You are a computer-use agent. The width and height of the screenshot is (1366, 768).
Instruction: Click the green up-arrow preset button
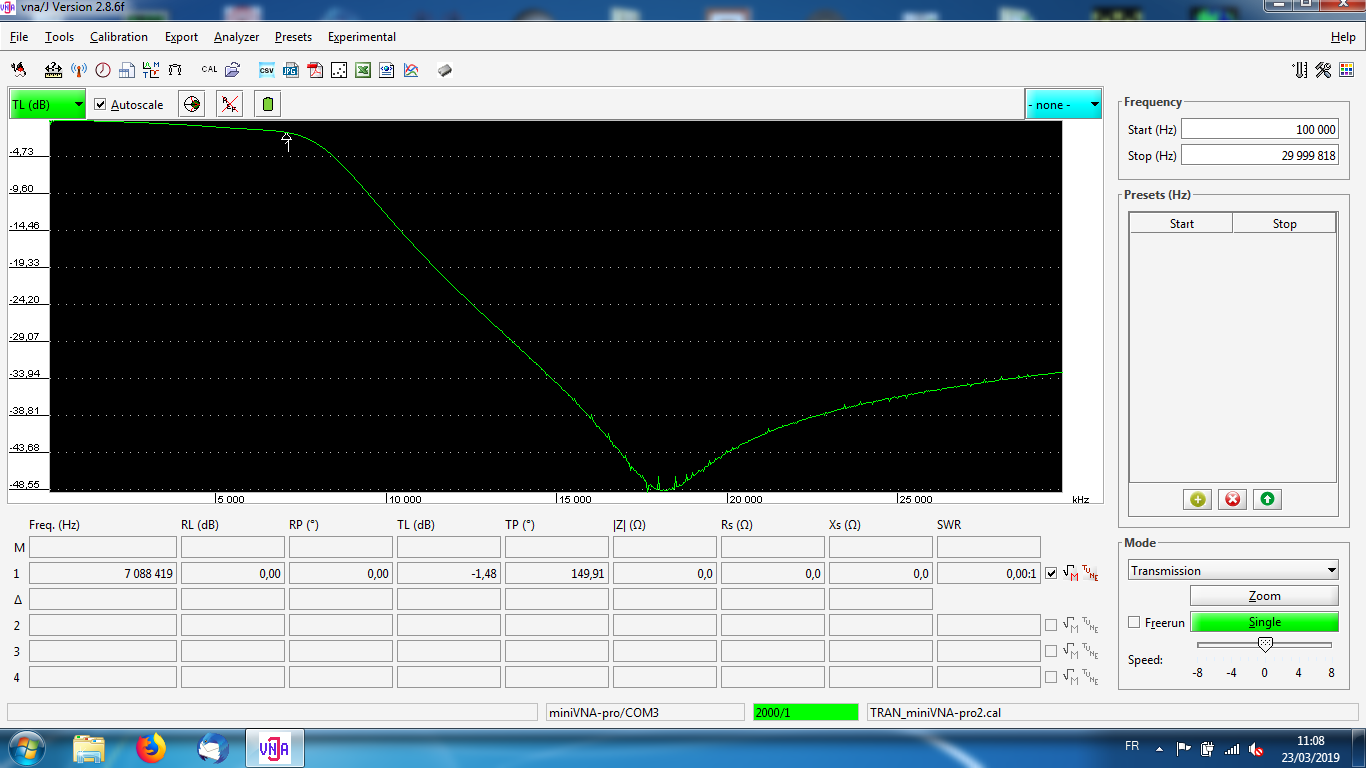click(x=1267, y=499)
